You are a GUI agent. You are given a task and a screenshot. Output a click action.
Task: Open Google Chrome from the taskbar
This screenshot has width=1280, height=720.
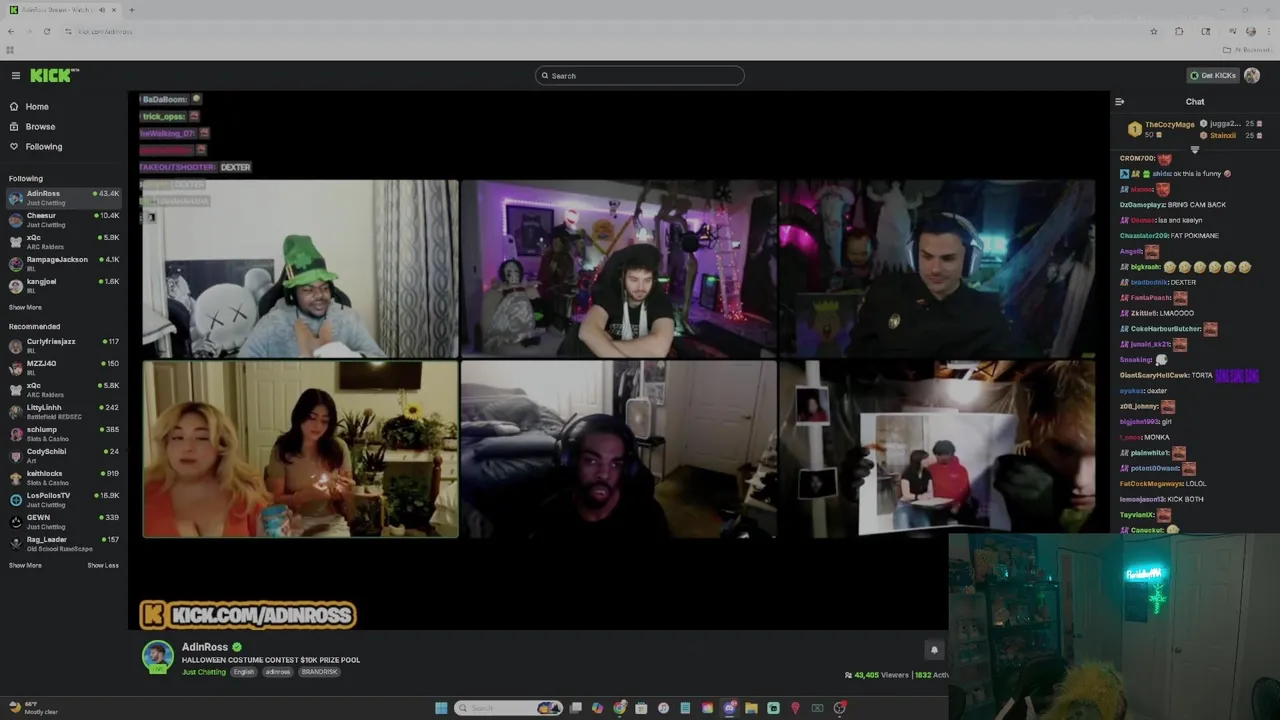point(620,708)
